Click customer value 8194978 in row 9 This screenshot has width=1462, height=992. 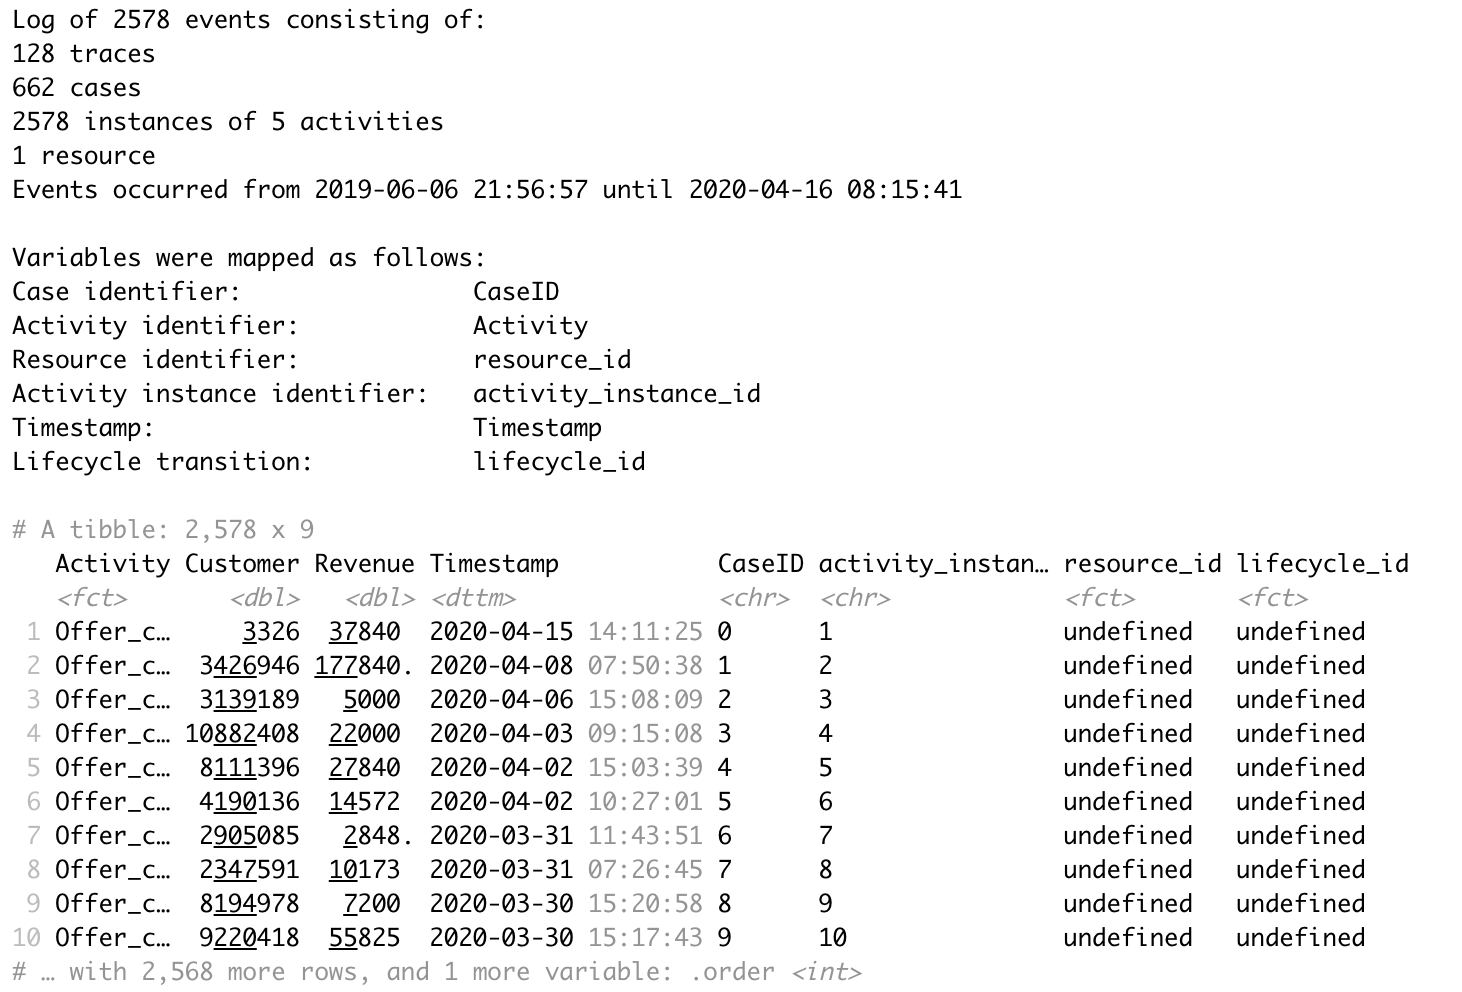[249, 904]
